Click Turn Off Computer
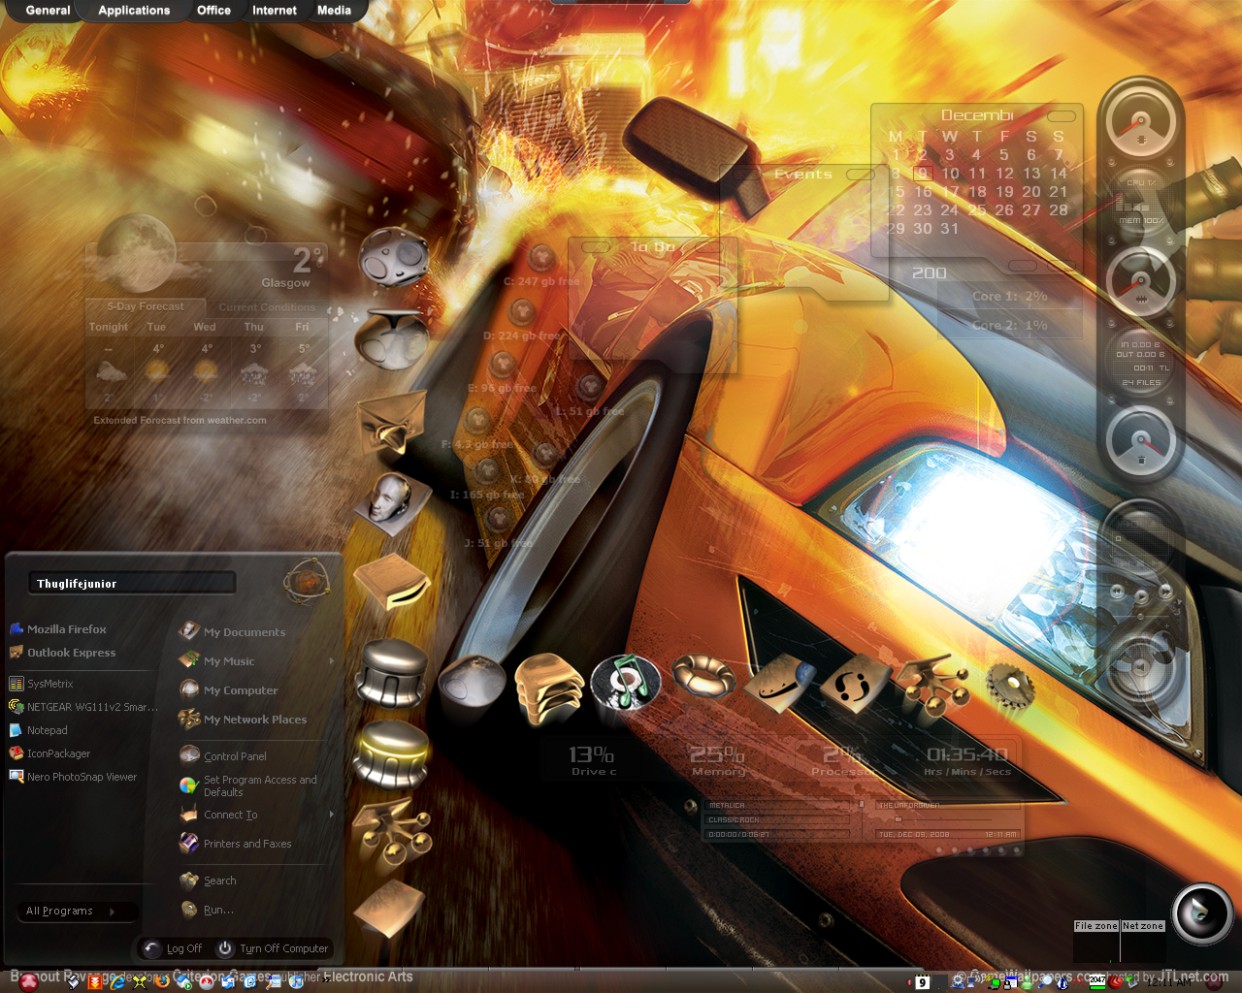The height and width of the screenshot is (993, 1242). (273, 948)
